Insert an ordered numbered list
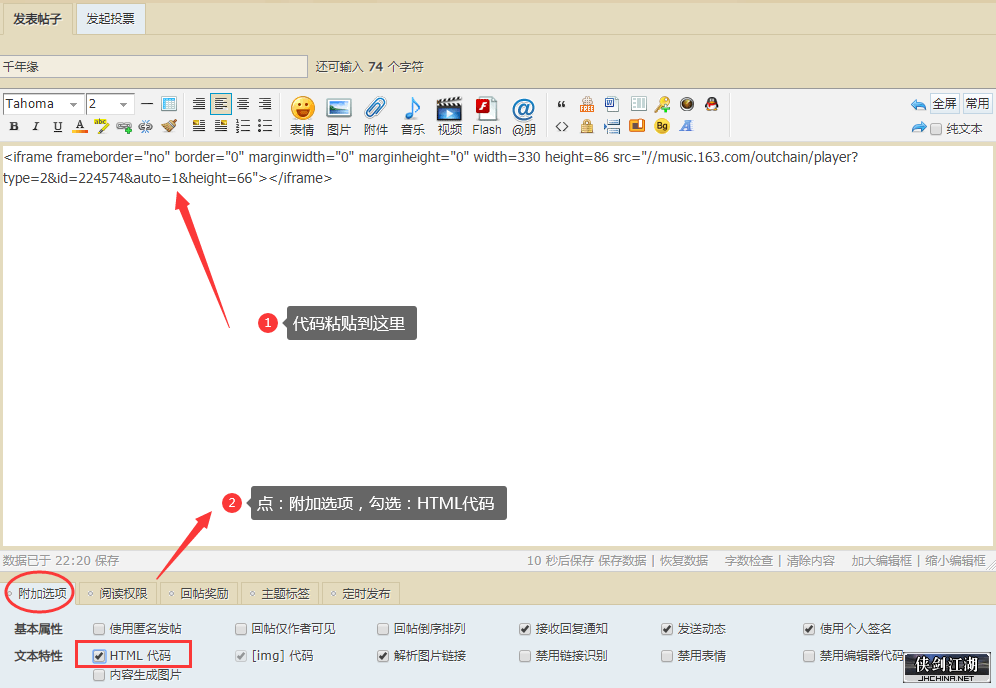 coord(243,126)
